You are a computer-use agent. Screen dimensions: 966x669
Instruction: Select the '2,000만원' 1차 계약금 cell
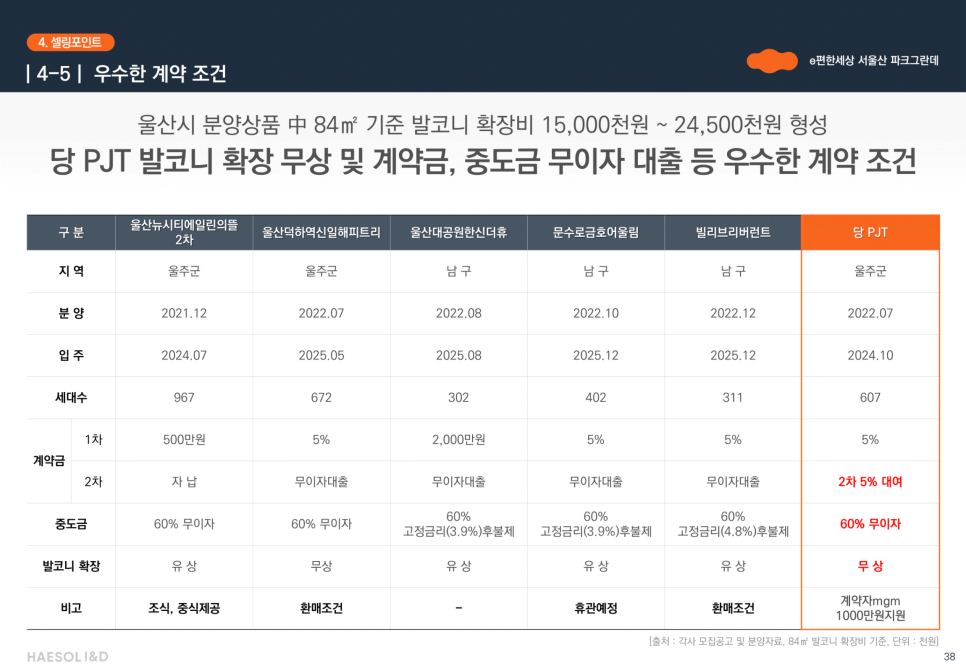pyautogui.click(x=458, y=439)
